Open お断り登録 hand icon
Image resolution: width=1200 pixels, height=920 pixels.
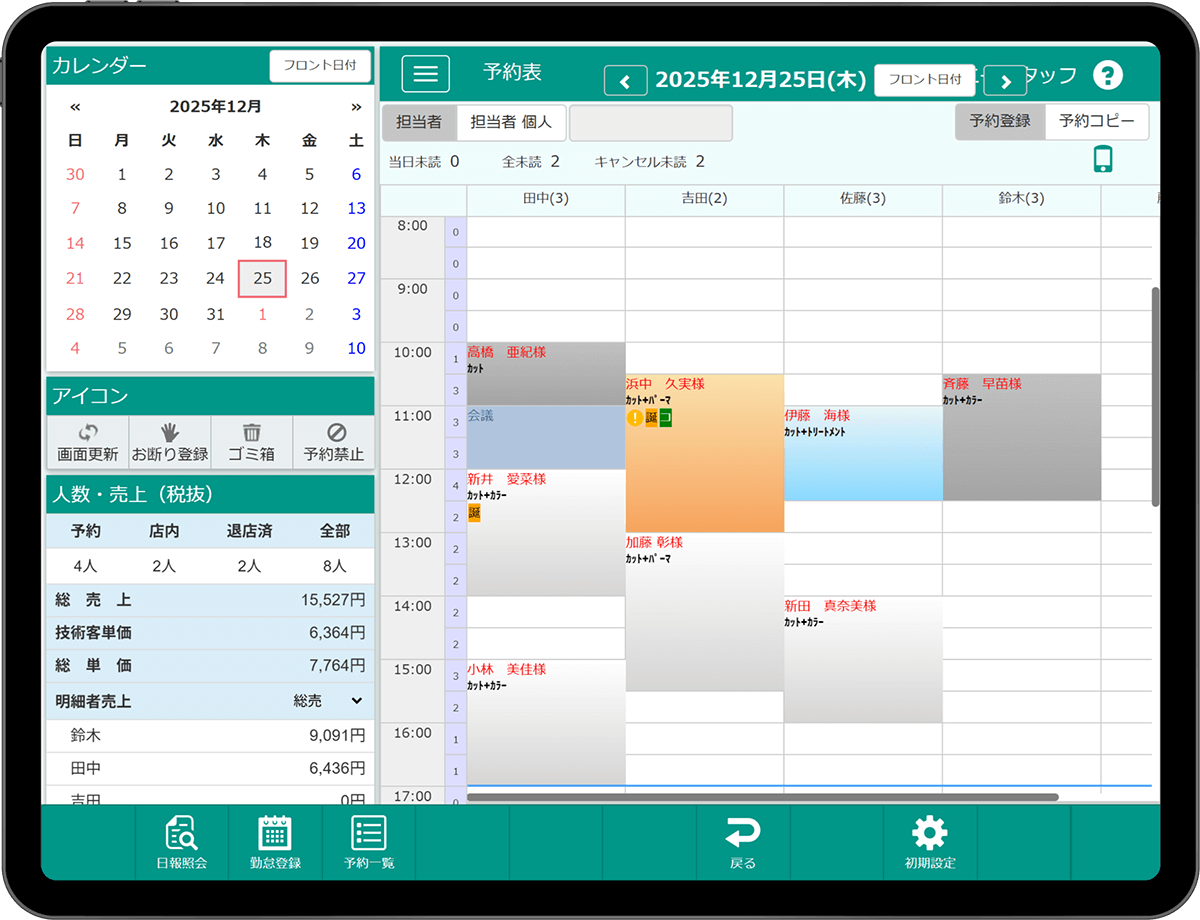coord(170,441)
